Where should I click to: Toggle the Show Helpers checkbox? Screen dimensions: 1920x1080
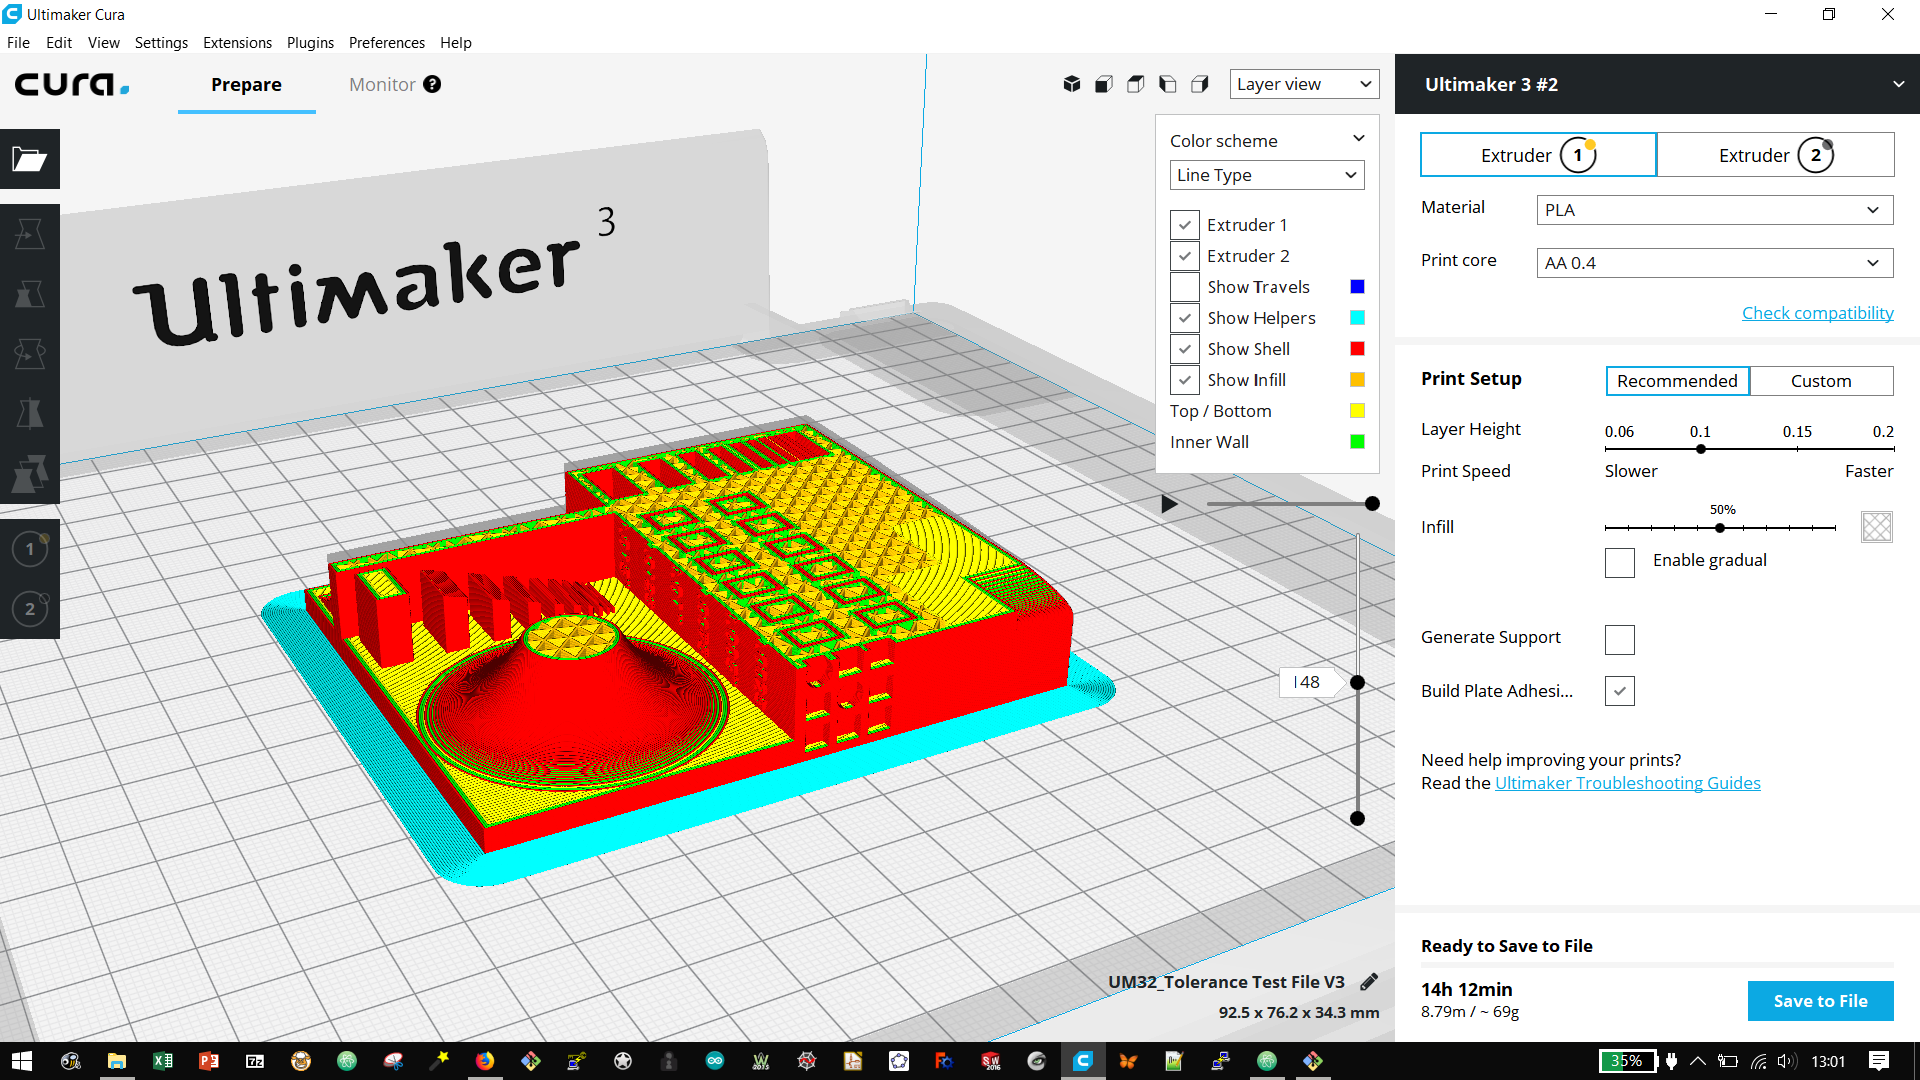coord(1185,318)
